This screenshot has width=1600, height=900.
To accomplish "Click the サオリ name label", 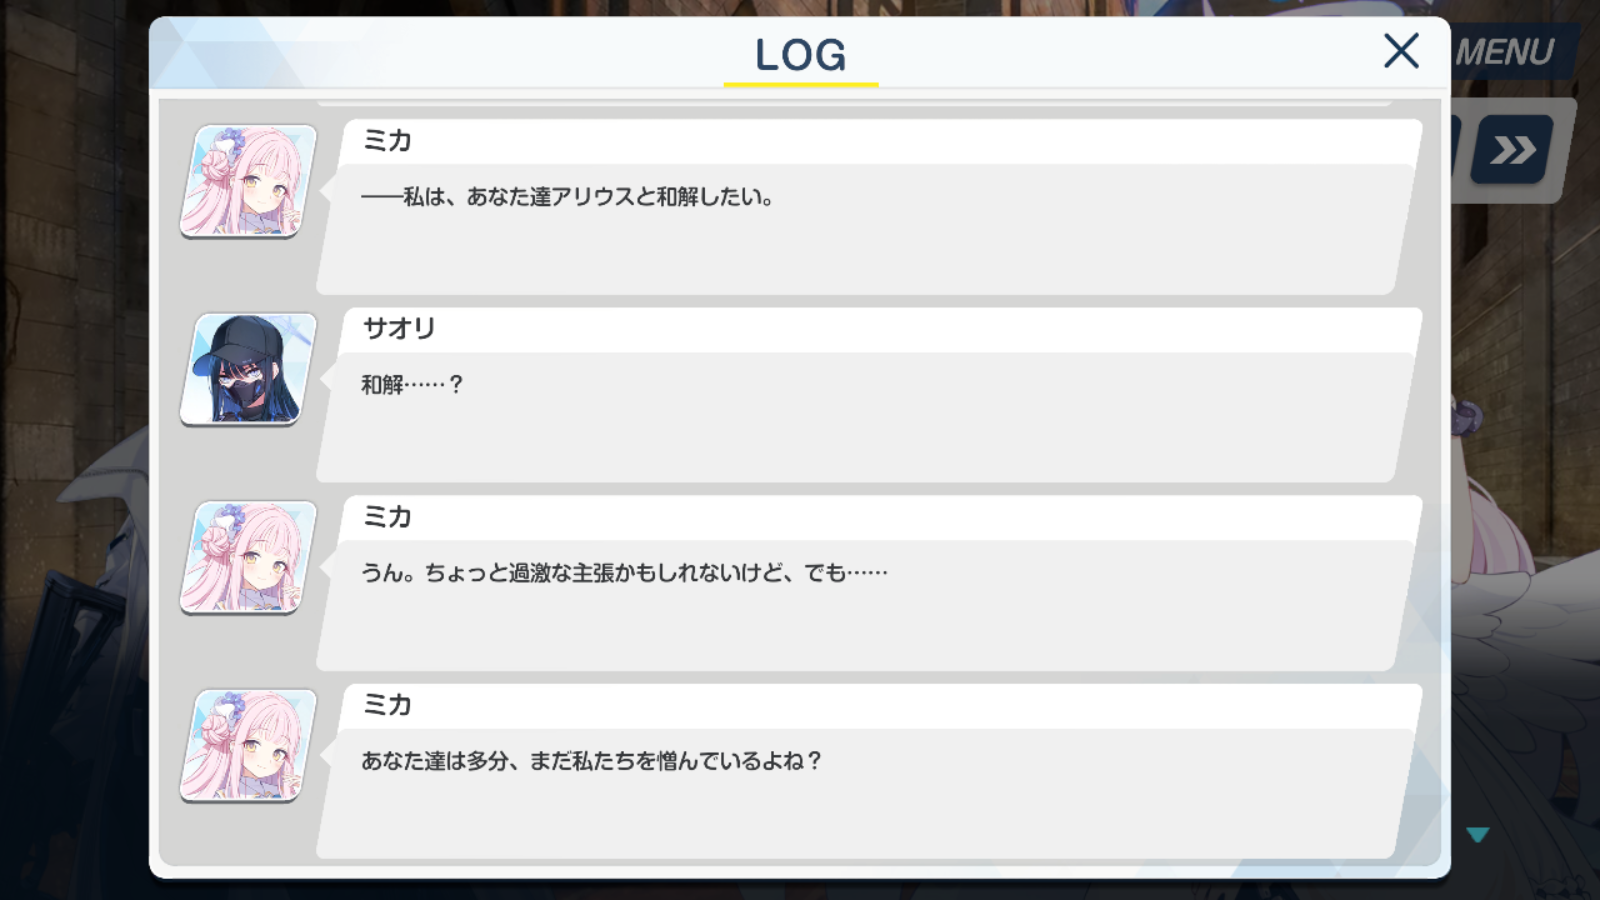I will pyautogui.click(x=399, y=328).
